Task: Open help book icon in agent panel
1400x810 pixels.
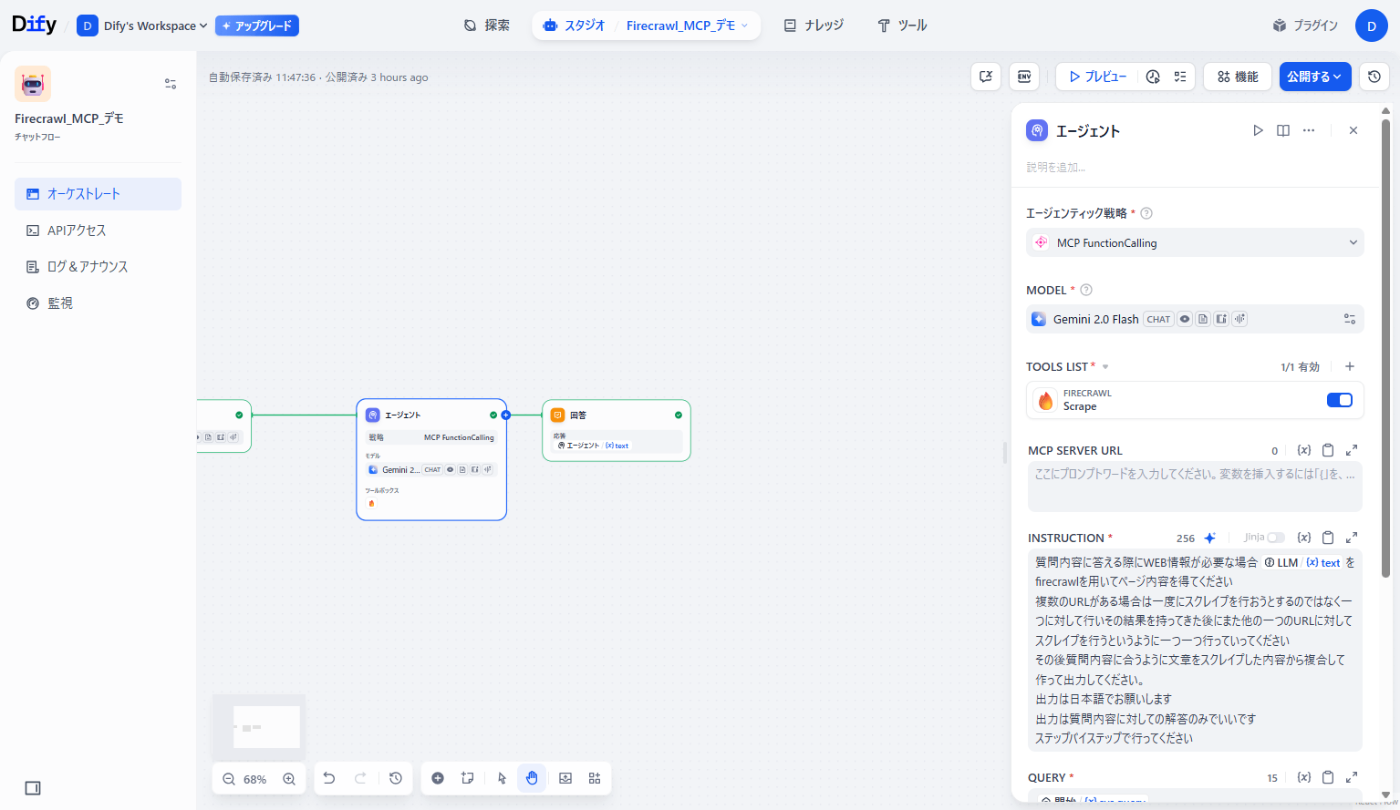Action: pos(1283,130)
